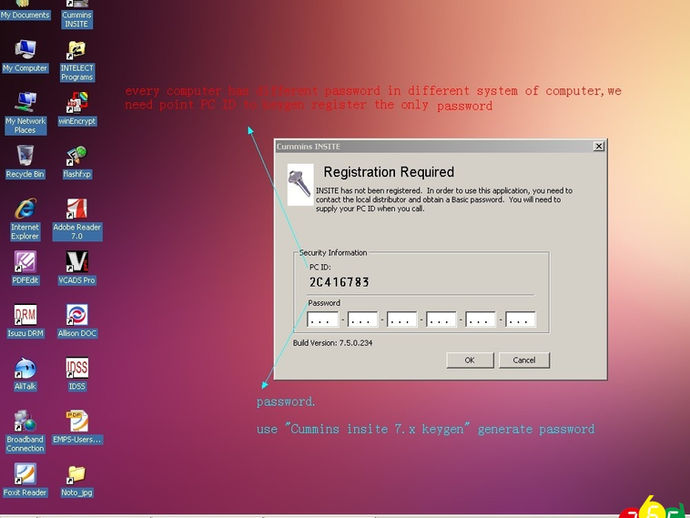Open the Recycle Bin
This screenshot has height=518, width=690.
pyautogui.click(x=25, y=162)
